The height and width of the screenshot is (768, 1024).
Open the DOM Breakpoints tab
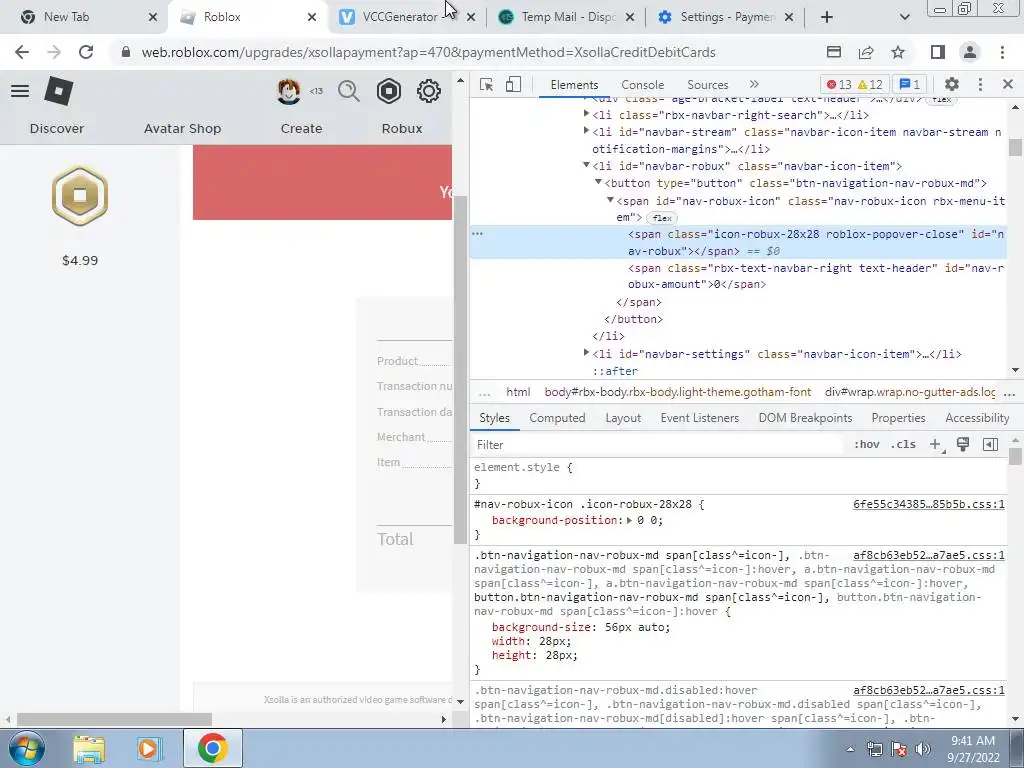(x=805, y=418)
